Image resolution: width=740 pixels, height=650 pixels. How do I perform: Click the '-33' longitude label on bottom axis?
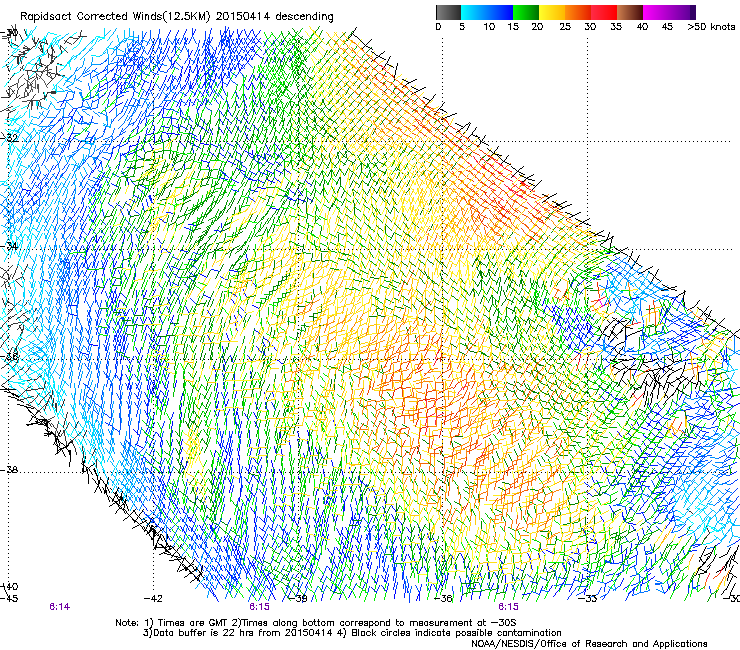point(588,599)
